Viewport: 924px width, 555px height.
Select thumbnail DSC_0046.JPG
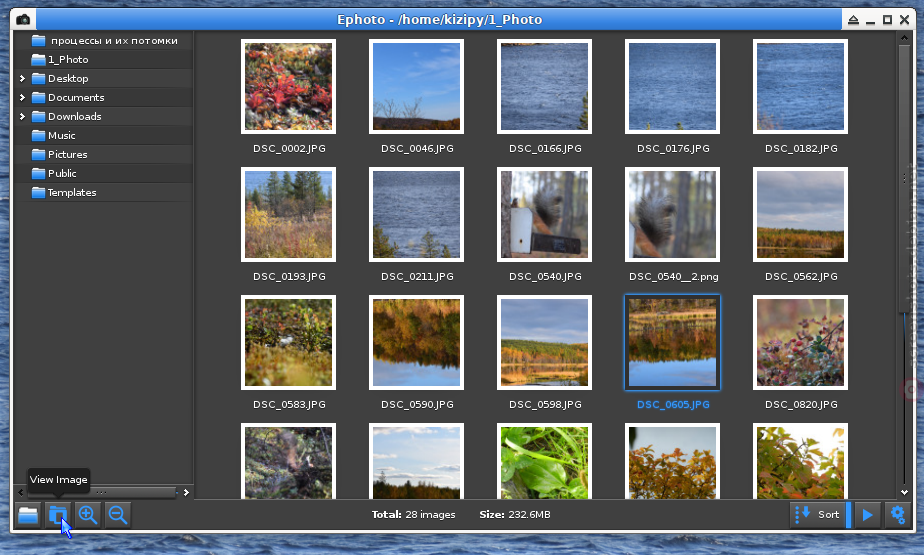[x=416, y=86]
